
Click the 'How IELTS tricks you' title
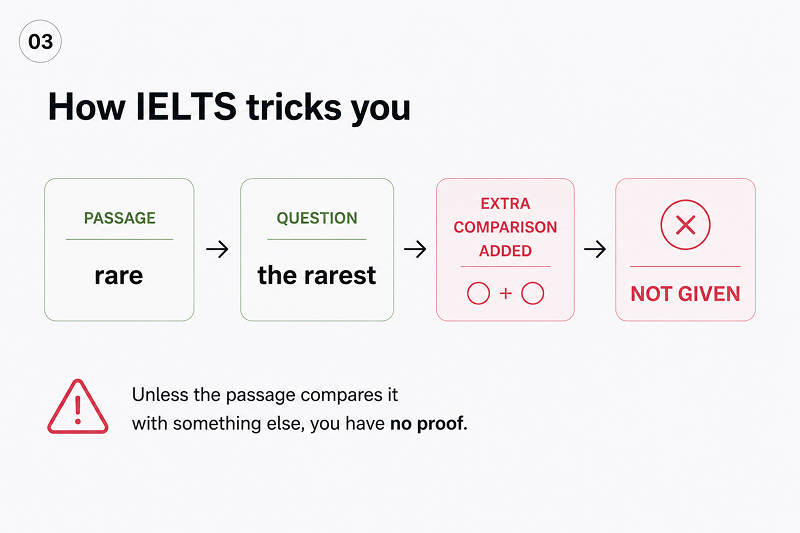pyautogui.click(x=229, y=108)
